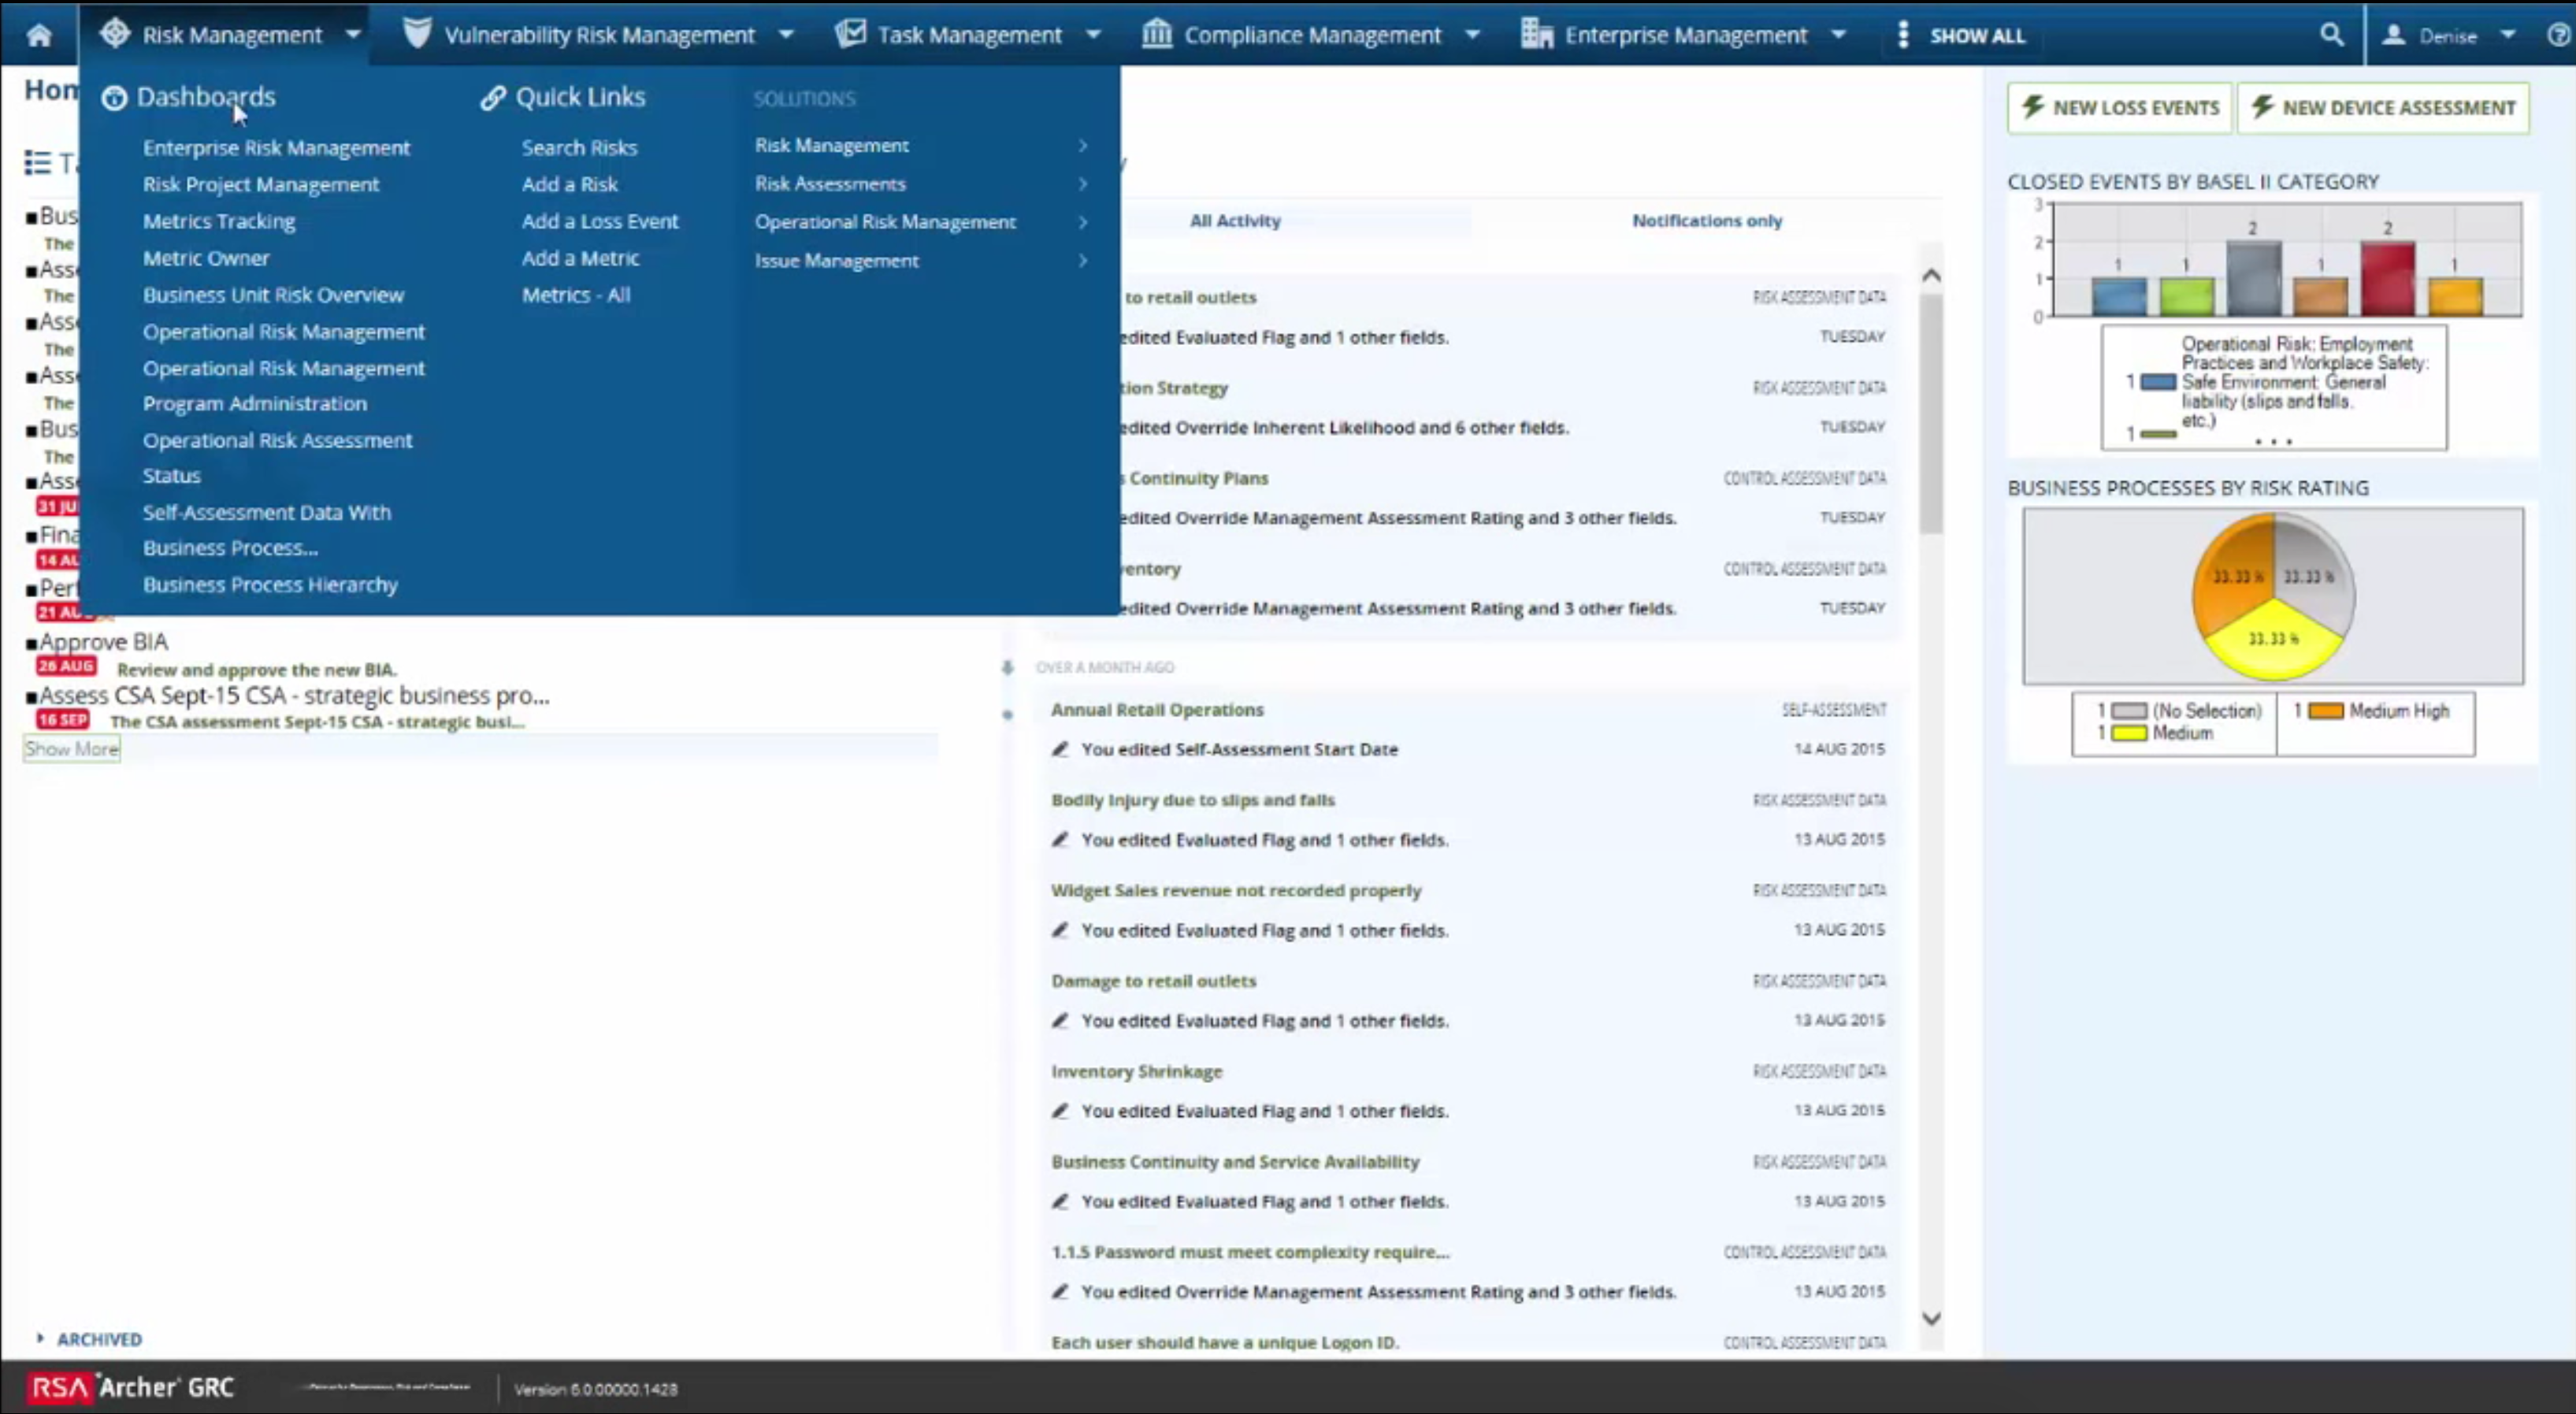Image resolution: width=2576 pixels, height=1414 pixels.
Task: Open Metrics Tracking dashboard from the menu
Action: (219, 221)
